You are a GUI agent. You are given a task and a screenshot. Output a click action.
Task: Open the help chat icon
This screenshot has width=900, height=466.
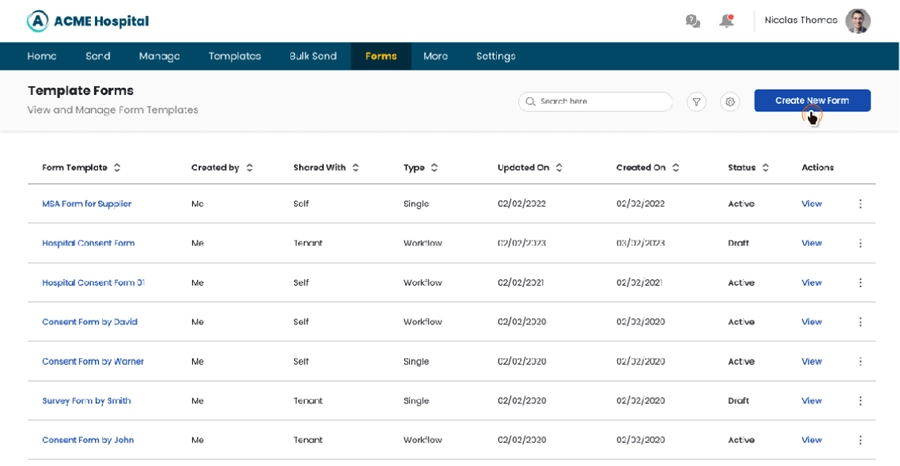693,21
